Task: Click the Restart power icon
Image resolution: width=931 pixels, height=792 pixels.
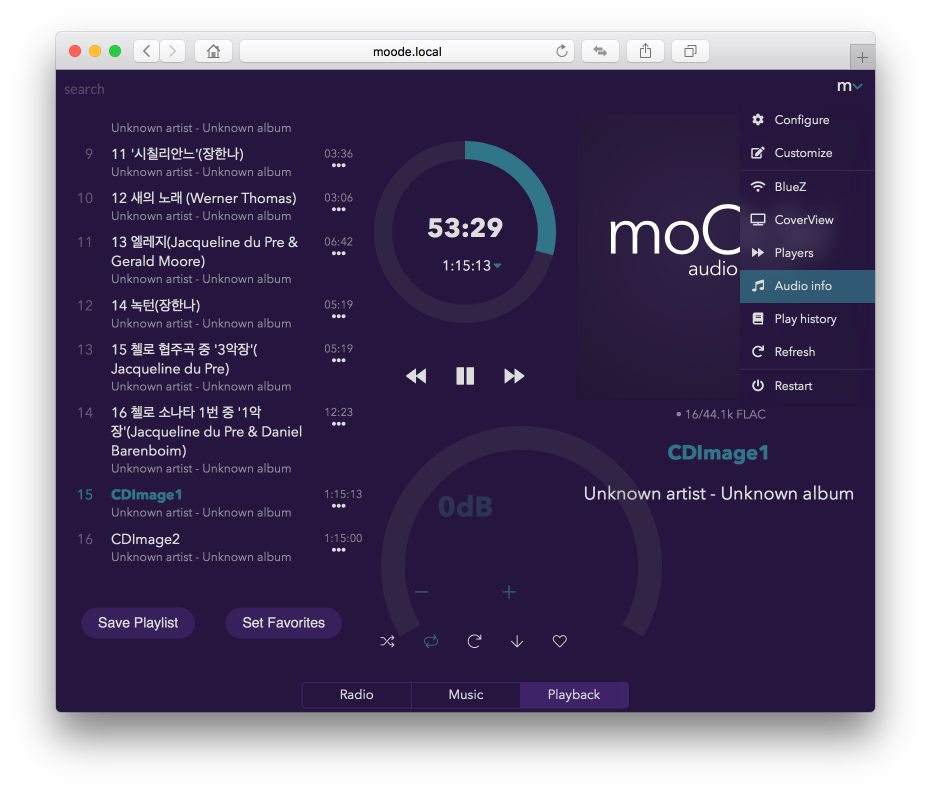Action: click(758, 385)
